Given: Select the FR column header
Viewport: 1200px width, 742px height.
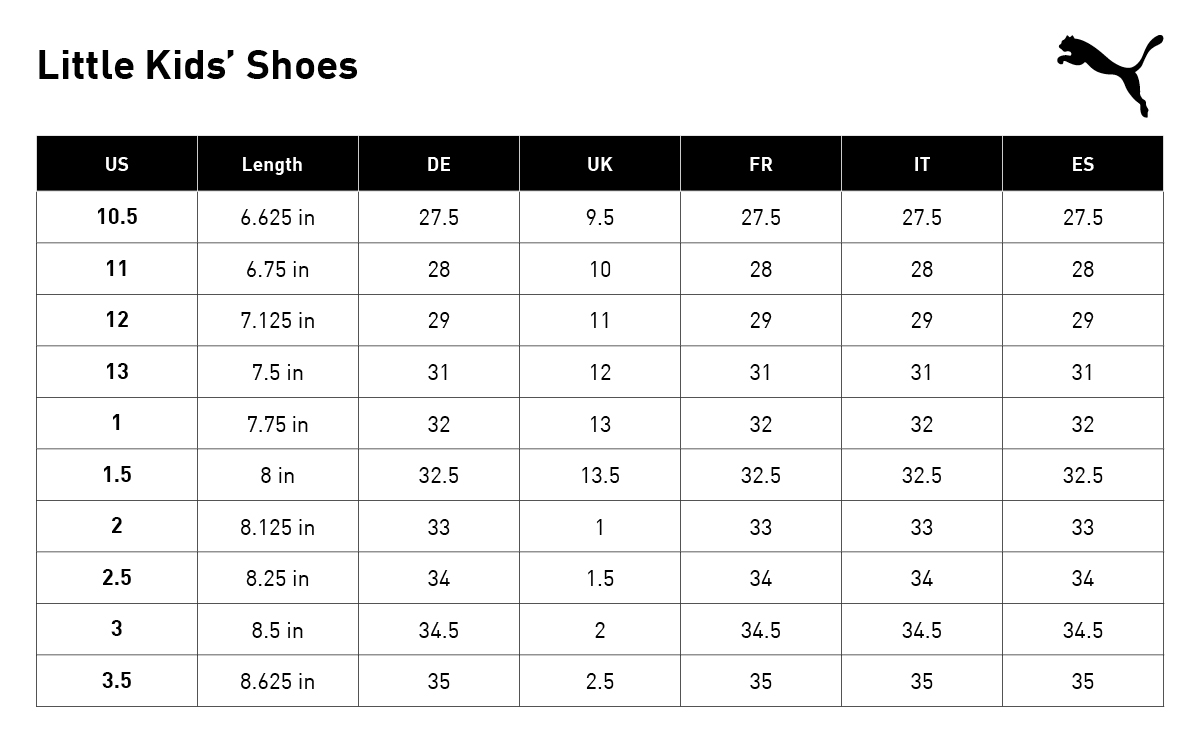Looking at the screenshot, I should (761, 164).
